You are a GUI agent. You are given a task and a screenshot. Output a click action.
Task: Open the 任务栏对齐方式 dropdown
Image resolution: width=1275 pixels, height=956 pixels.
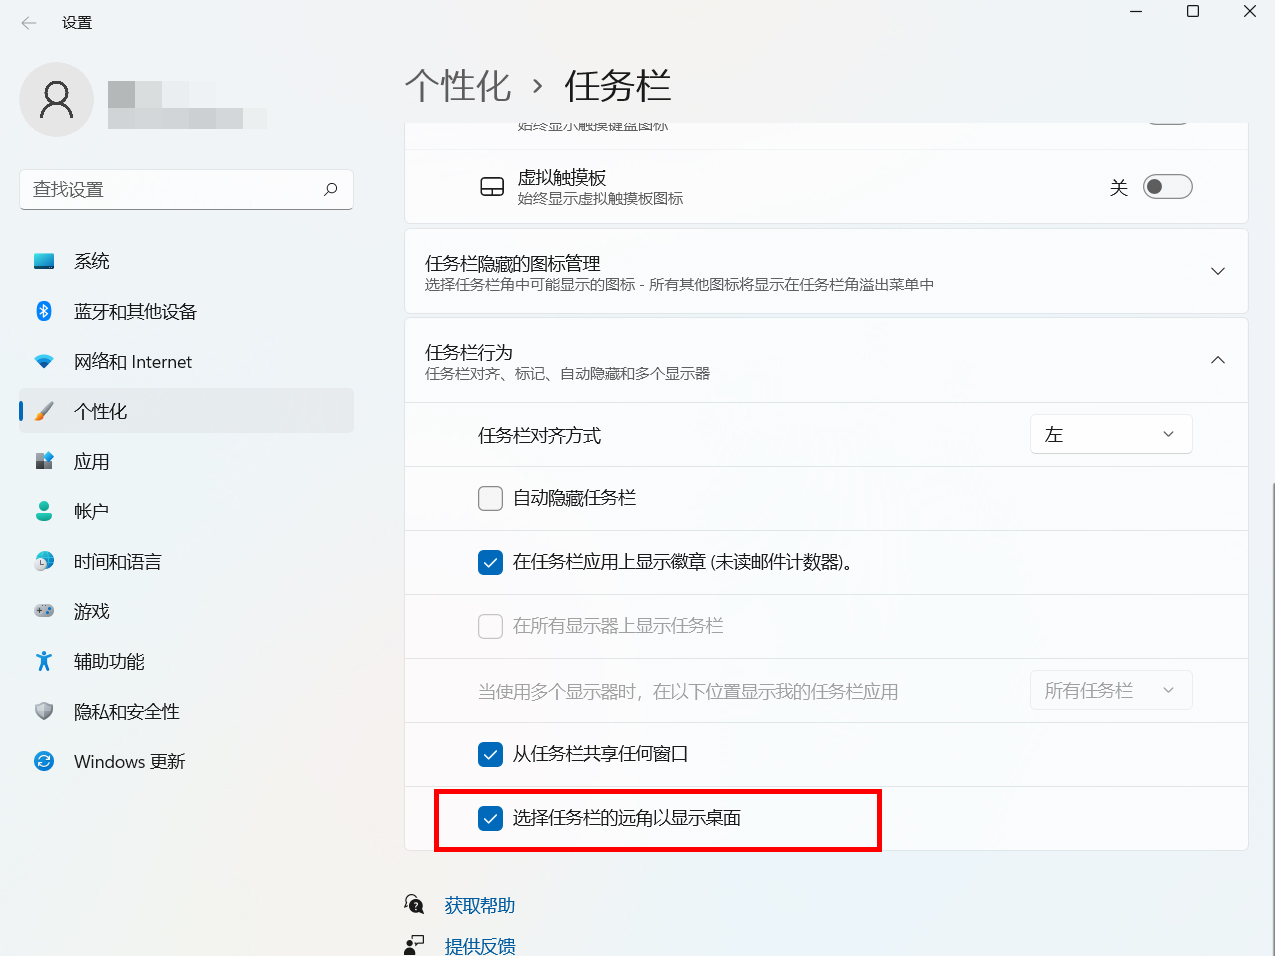(1111, 434)
